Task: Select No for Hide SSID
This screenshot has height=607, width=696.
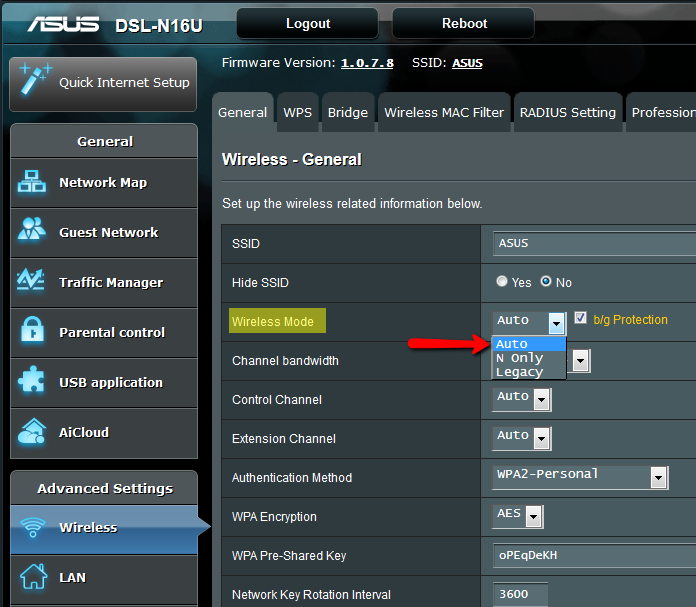Action: [x=546, y=282]
